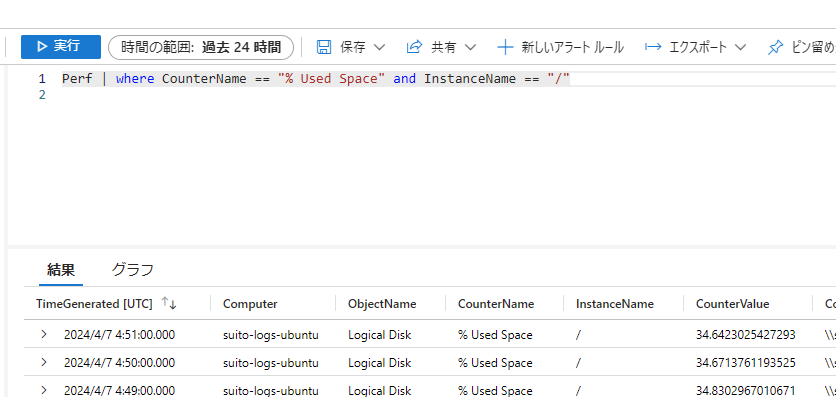
Task: Click the plus icon for 新しいアラート ルール
Action: coord(504,47)
